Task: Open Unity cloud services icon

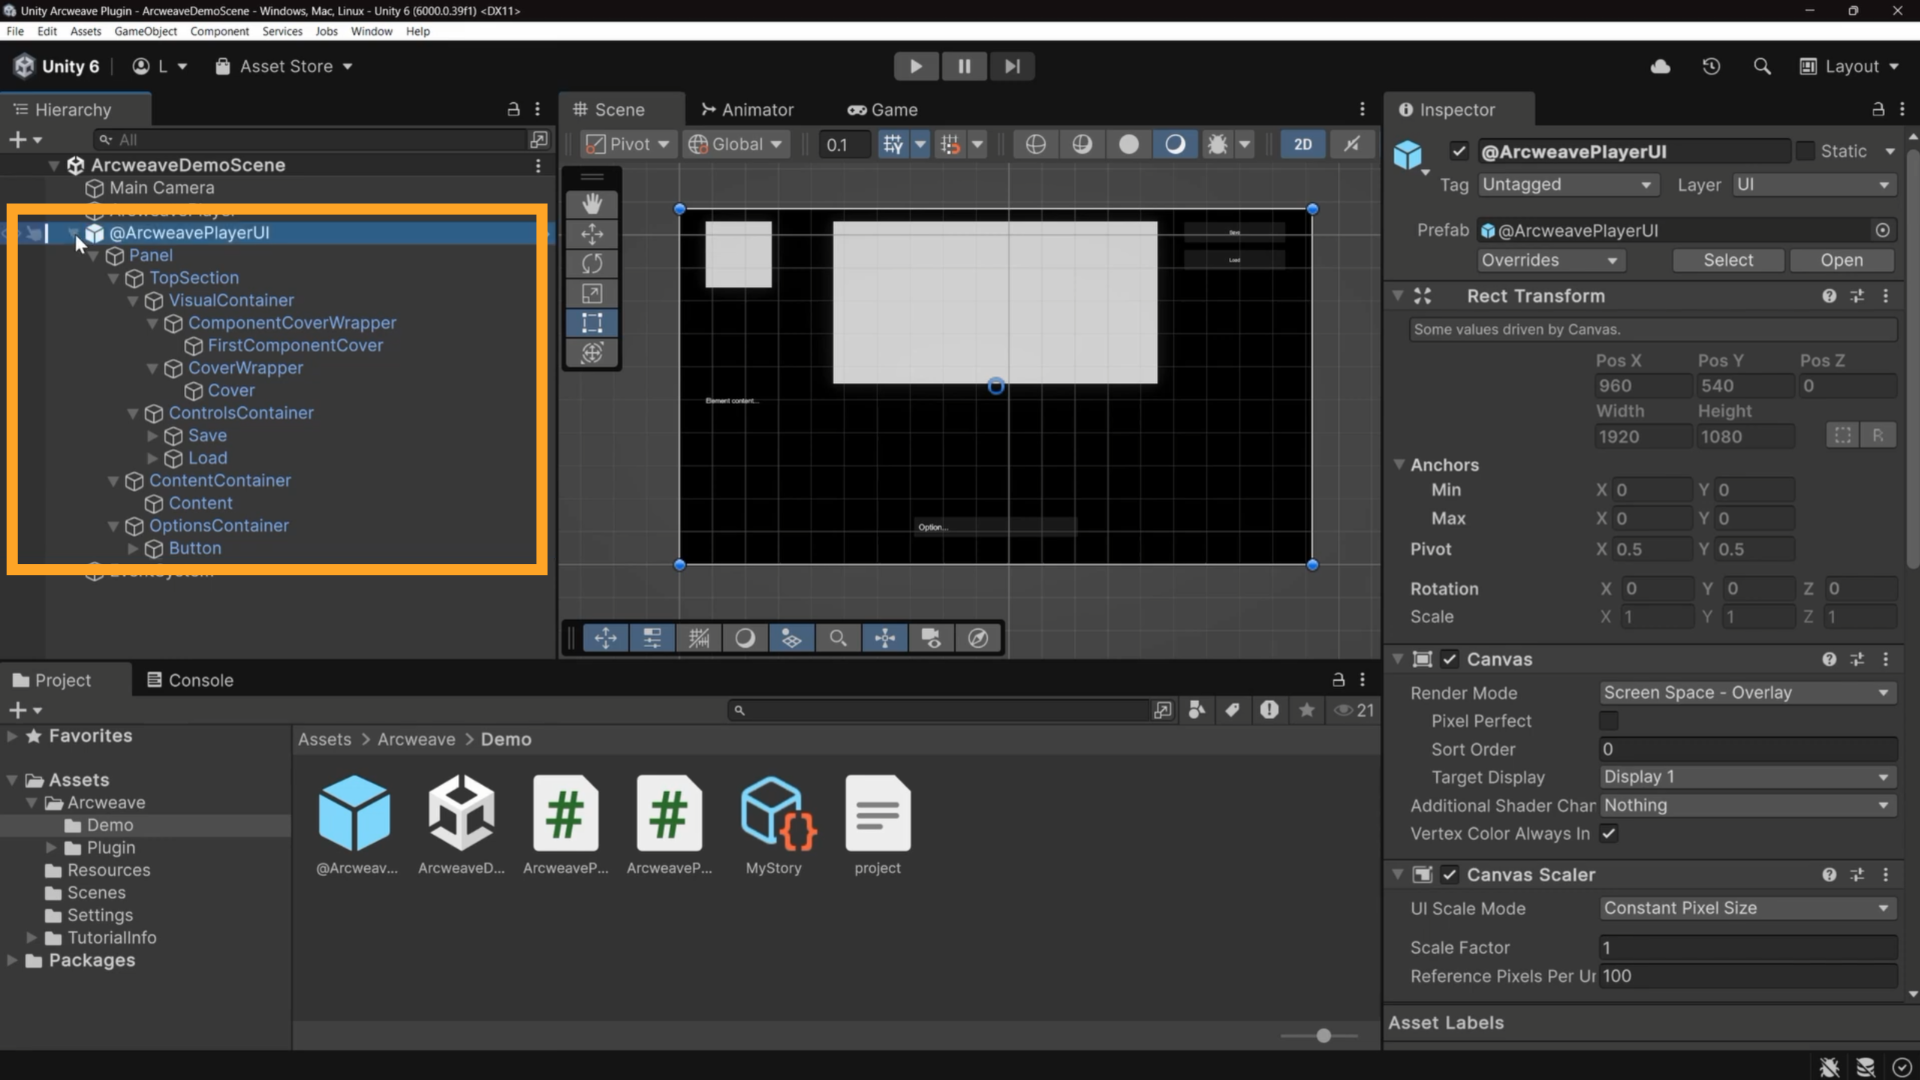Action: tap(1660, 66)
